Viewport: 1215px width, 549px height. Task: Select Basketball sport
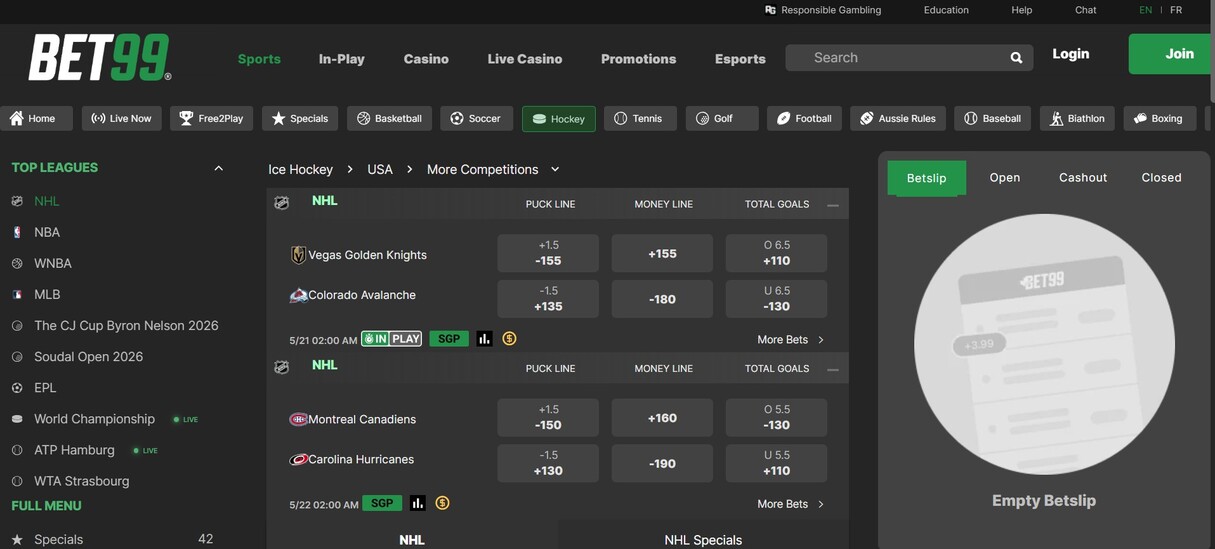click(390, 118)
